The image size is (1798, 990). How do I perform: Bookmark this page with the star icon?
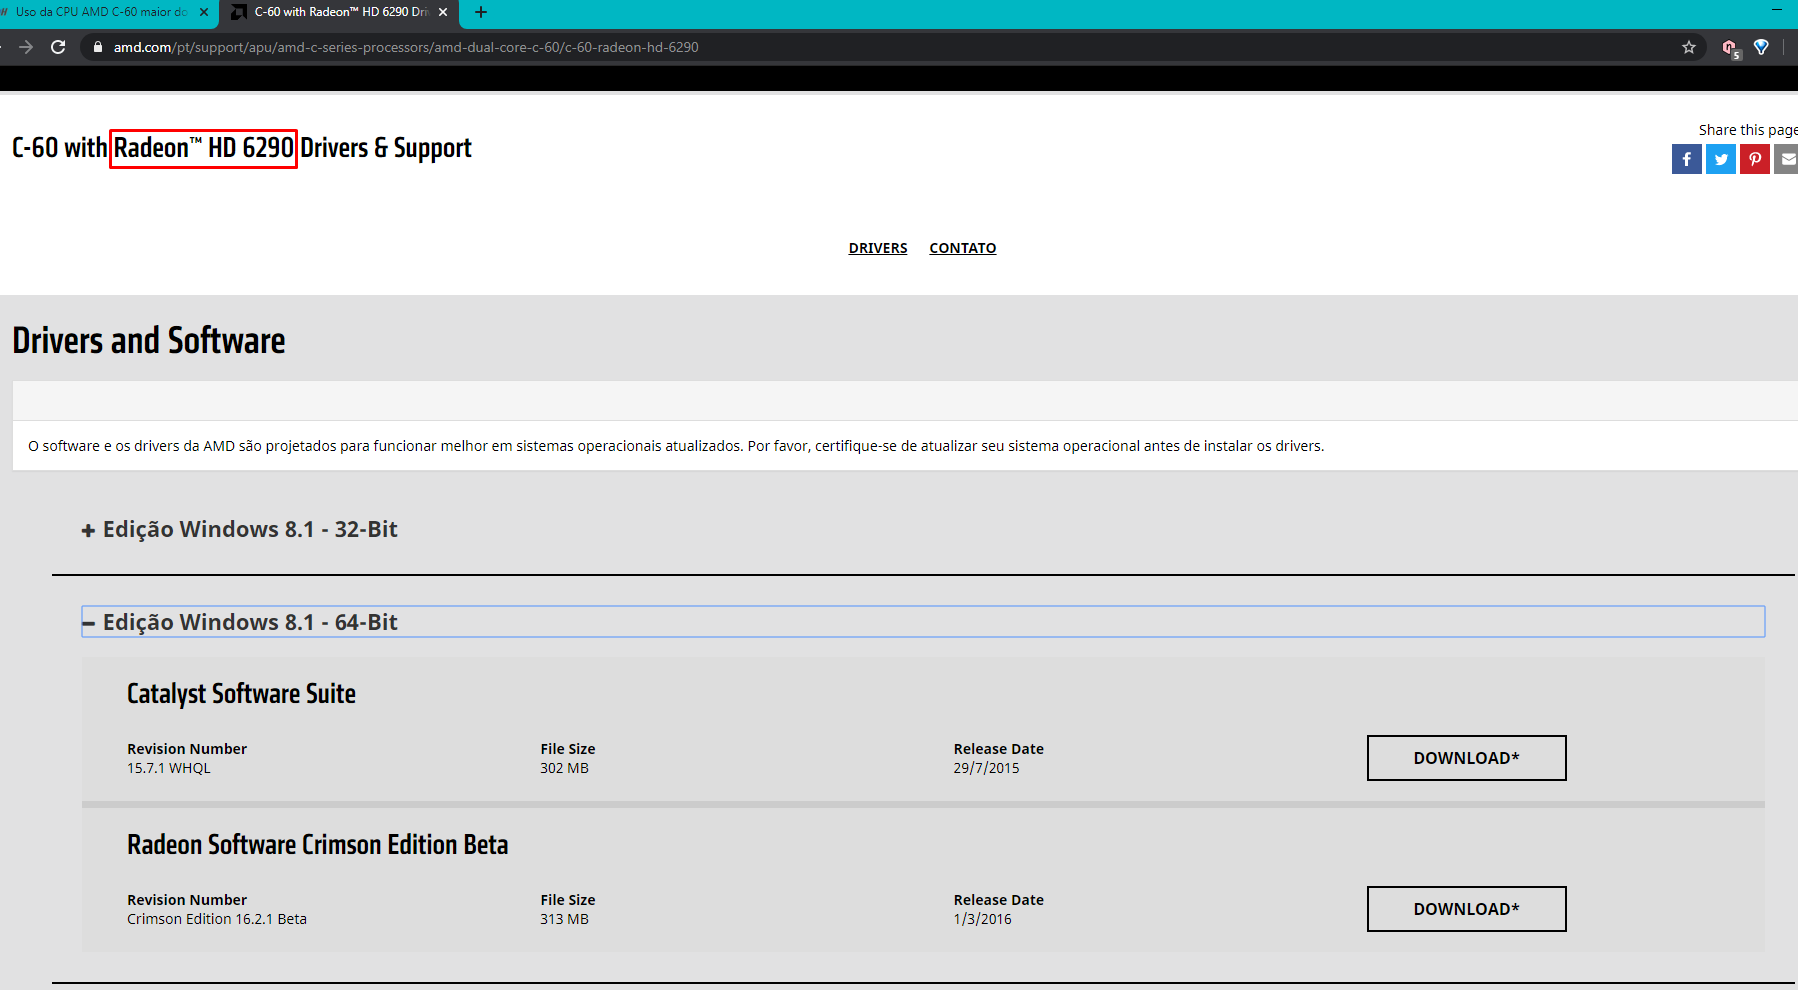(1689, 47)
